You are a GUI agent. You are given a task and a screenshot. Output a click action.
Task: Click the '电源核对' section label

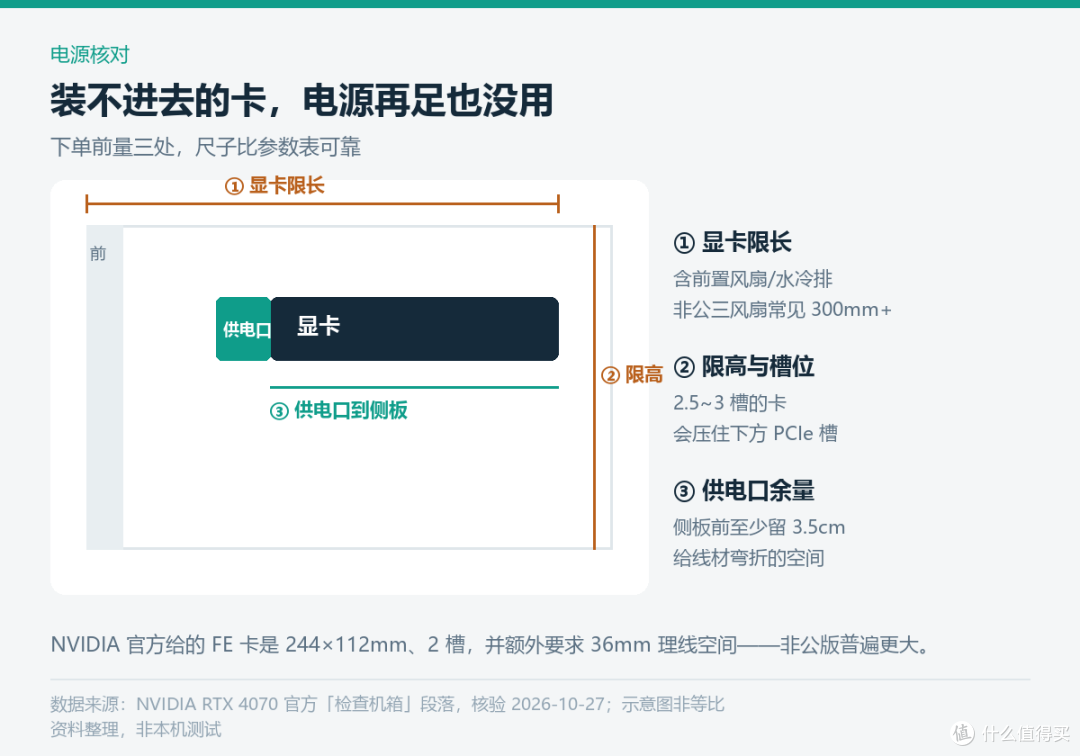click(x=90, y=55)
